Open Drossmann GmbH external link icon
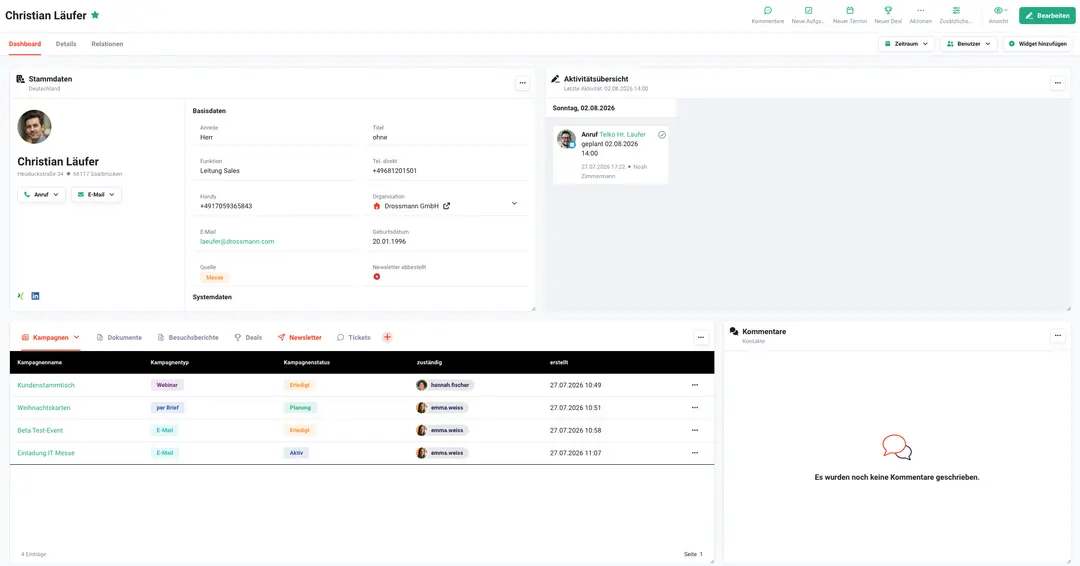 (x=446, y=206)
